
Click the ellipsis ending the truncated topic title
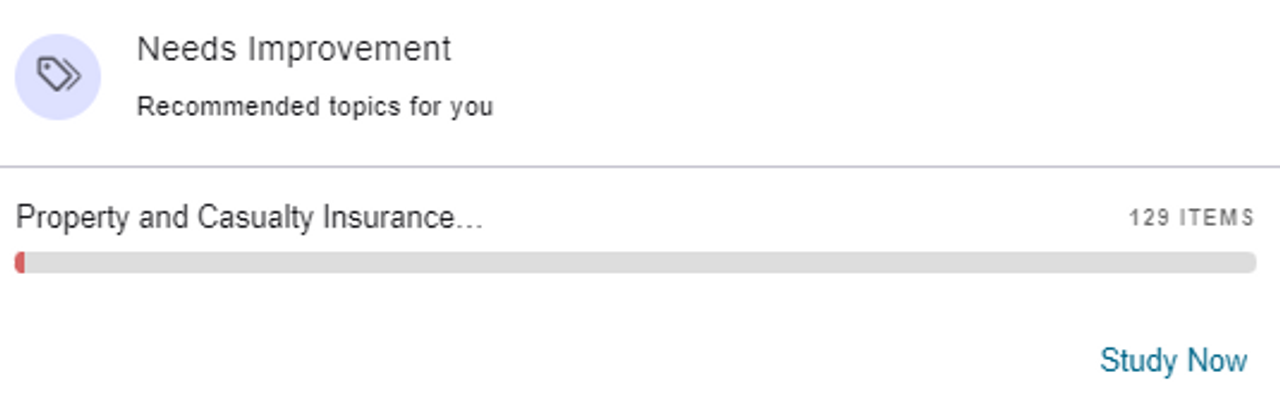(470, 220)
